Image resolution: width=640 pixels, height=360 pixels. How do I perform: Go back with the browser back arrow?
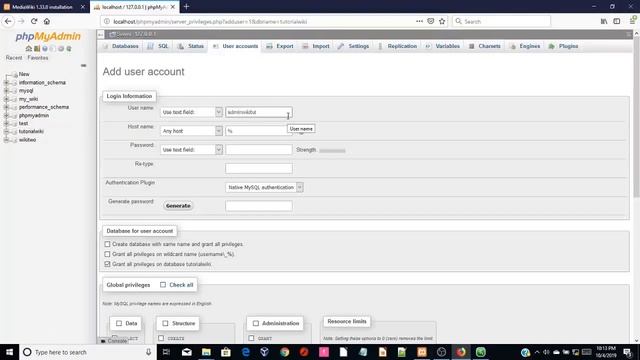coord(8,21)
